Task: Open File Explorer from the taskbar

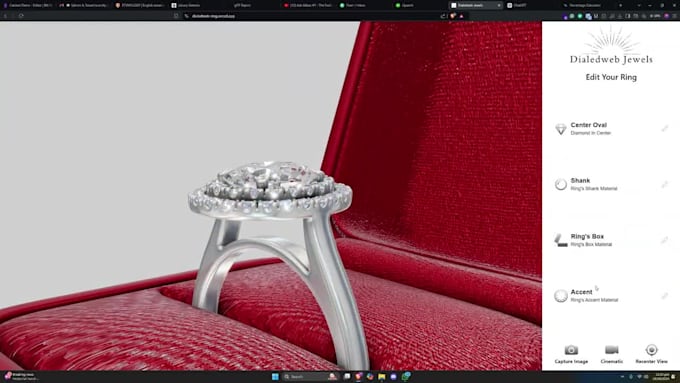Action: [382, 376]
